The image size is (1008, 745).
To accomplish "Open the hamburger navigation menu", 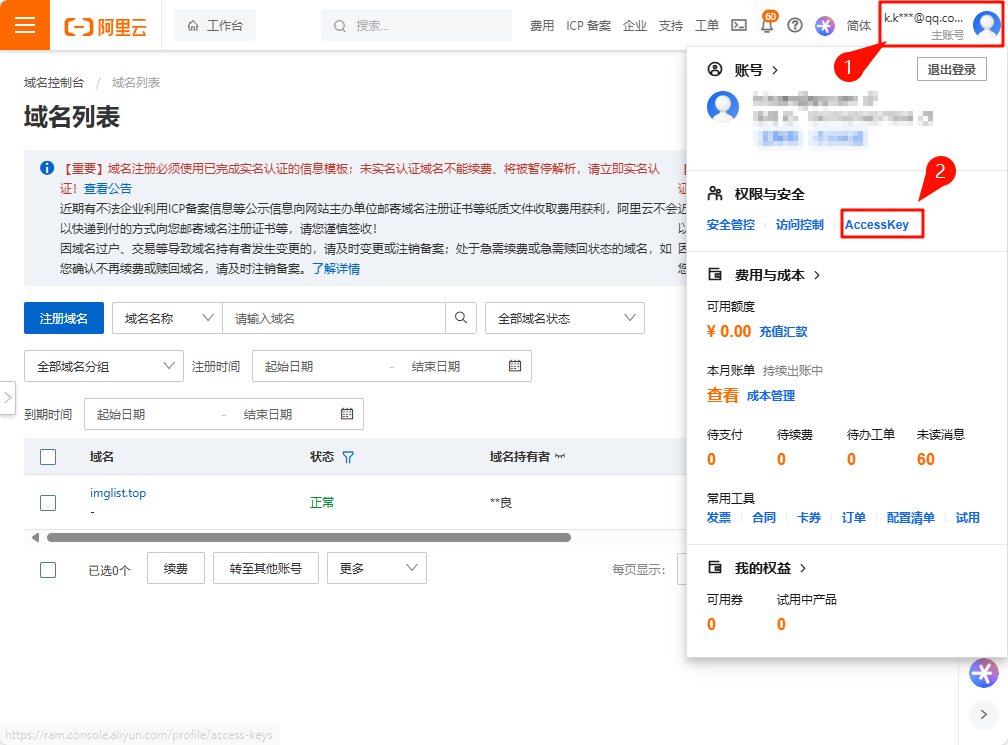I will click(24, 25).
